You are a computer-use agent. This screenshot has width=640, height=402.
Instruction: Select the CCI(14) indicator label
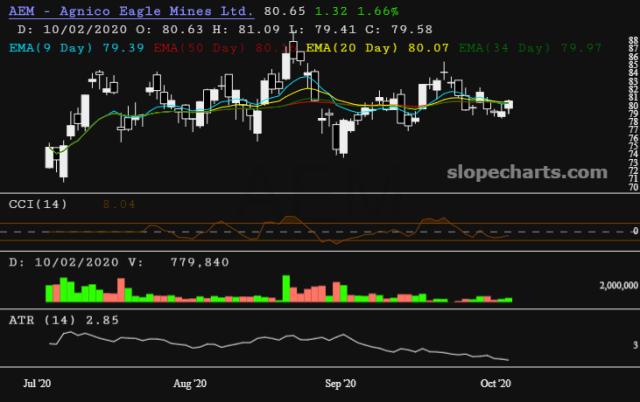point(38,204)
